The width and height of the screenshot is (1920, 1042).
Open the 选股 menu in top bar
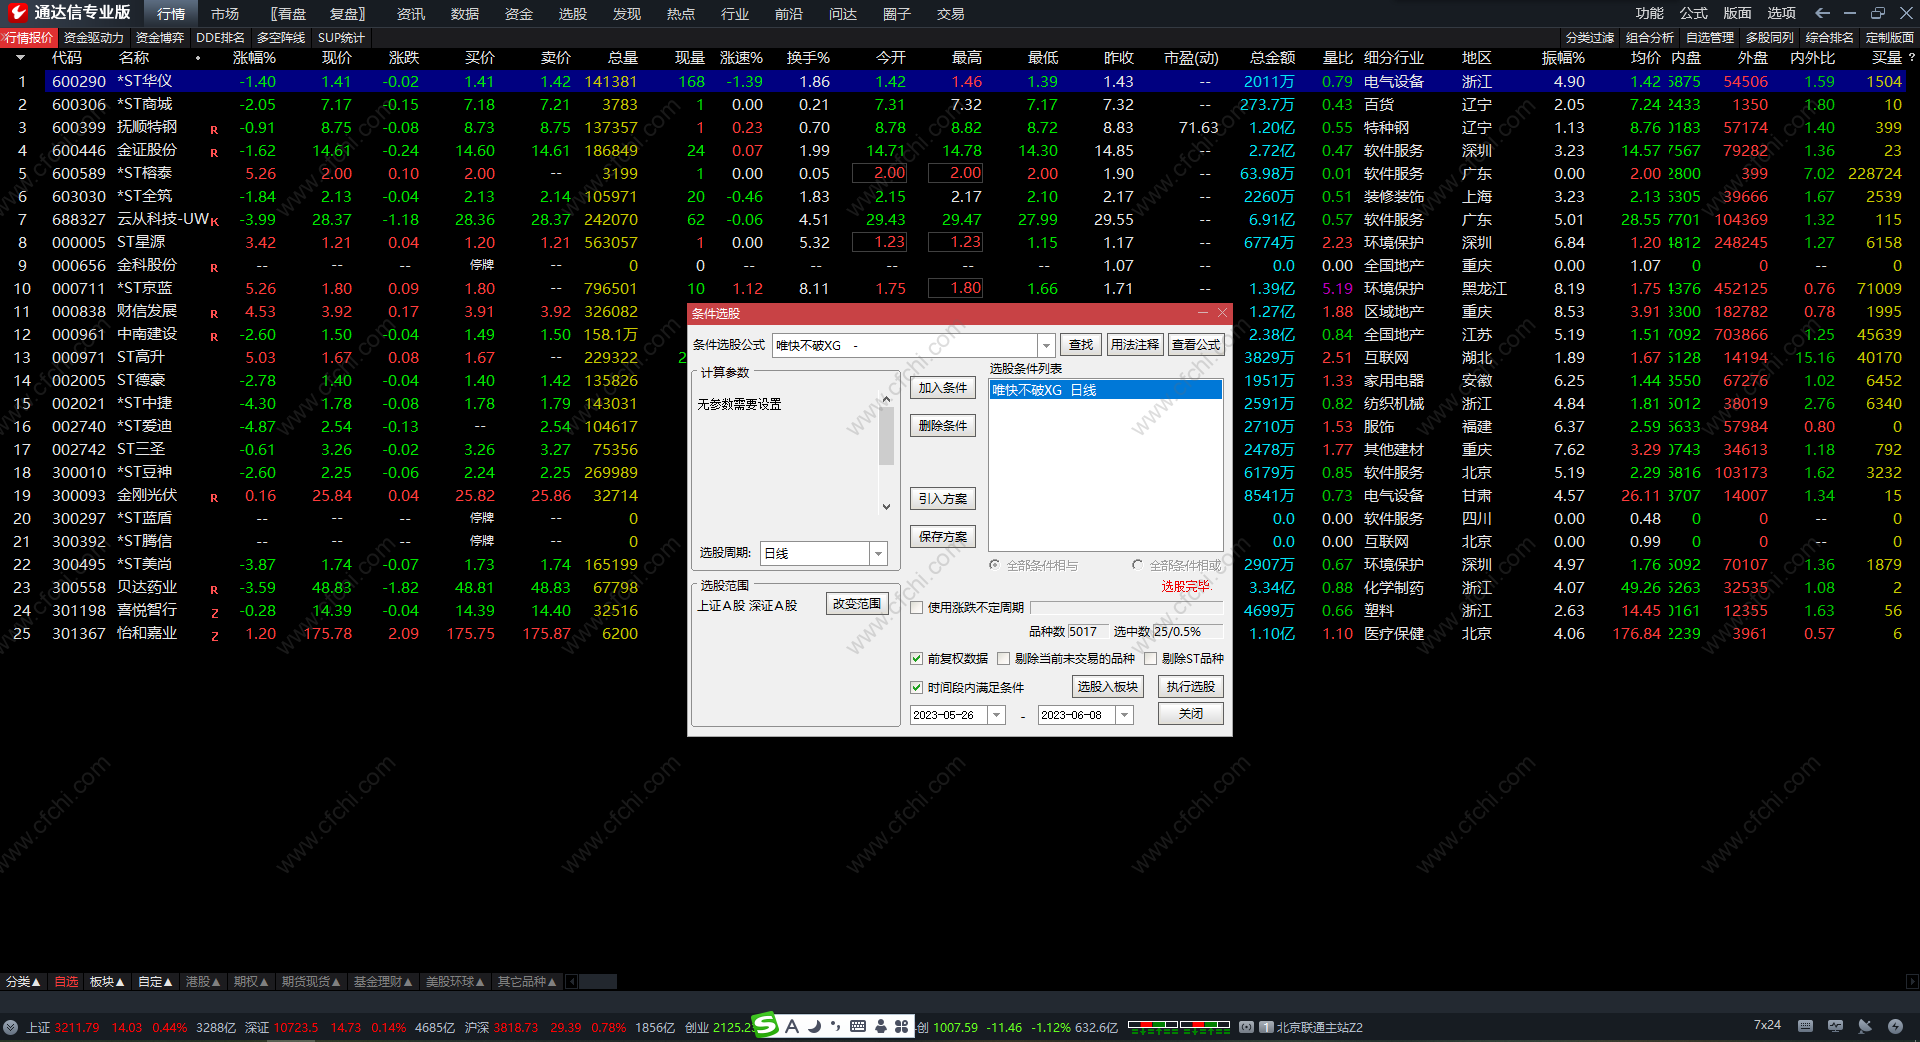coord(572,14)
